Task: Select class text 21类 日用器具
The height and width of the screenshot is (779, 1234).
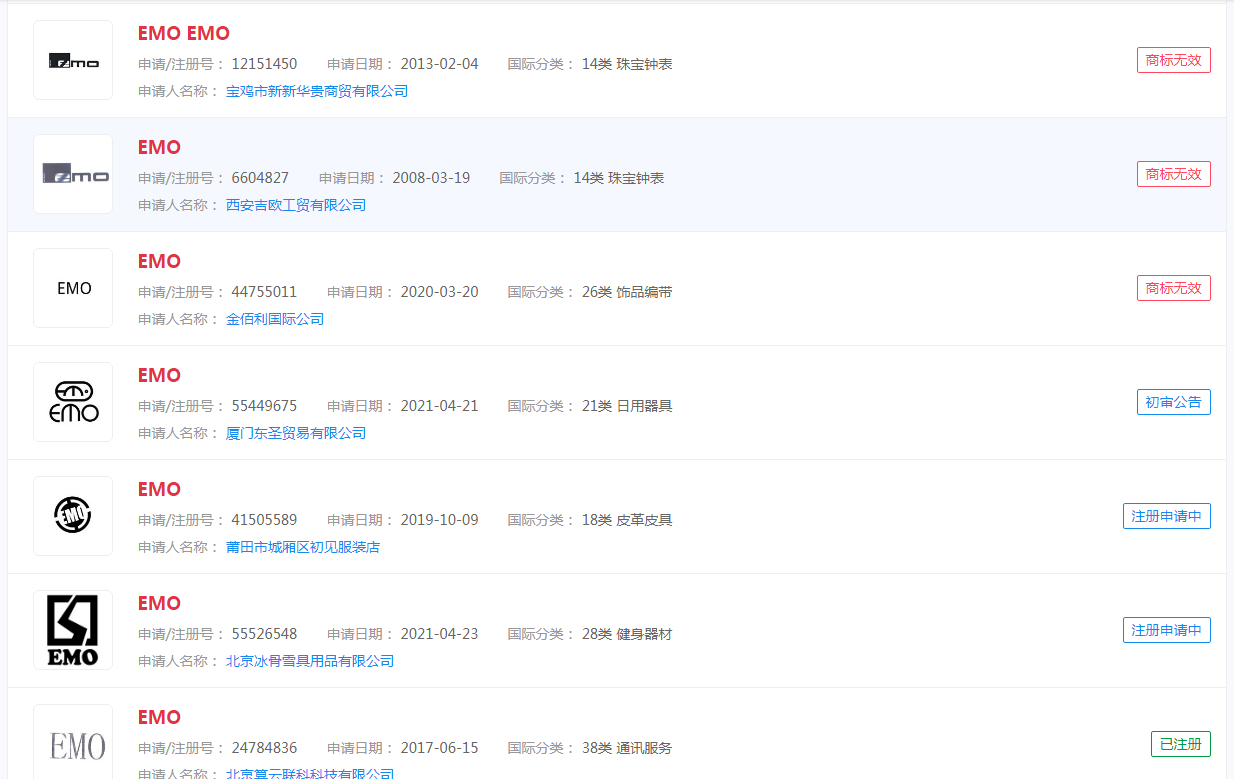Action: (627, 406)
